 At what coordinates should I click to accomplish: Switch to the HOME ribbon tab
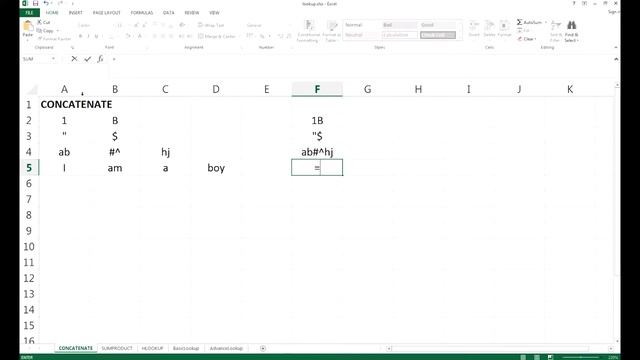52,13
